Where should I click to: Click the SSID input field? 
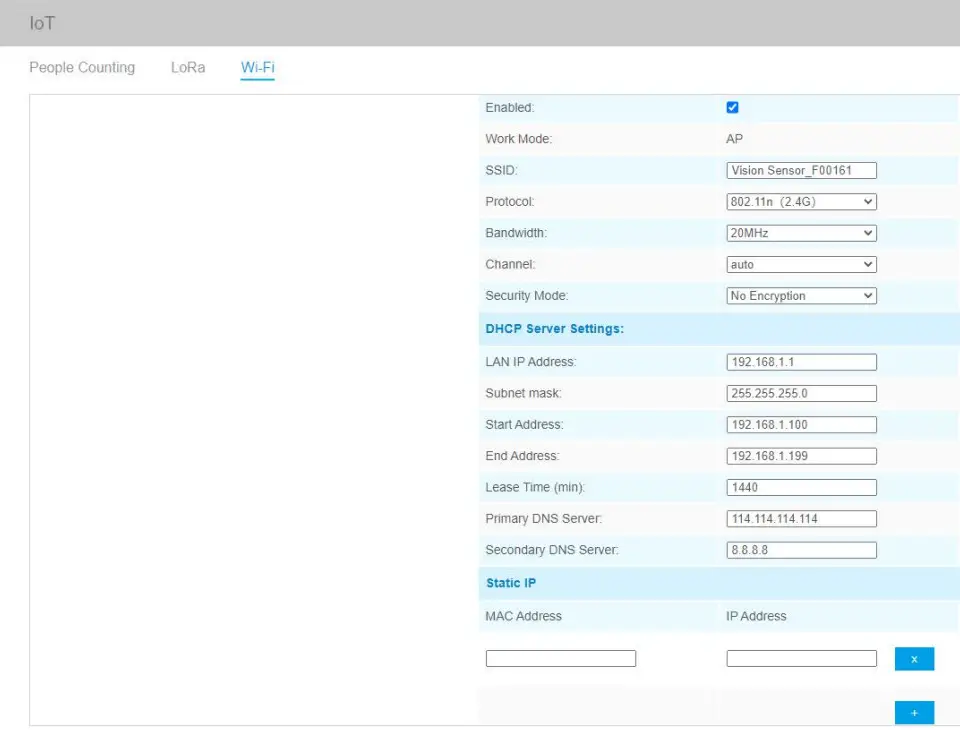click(x=801, y=171)
